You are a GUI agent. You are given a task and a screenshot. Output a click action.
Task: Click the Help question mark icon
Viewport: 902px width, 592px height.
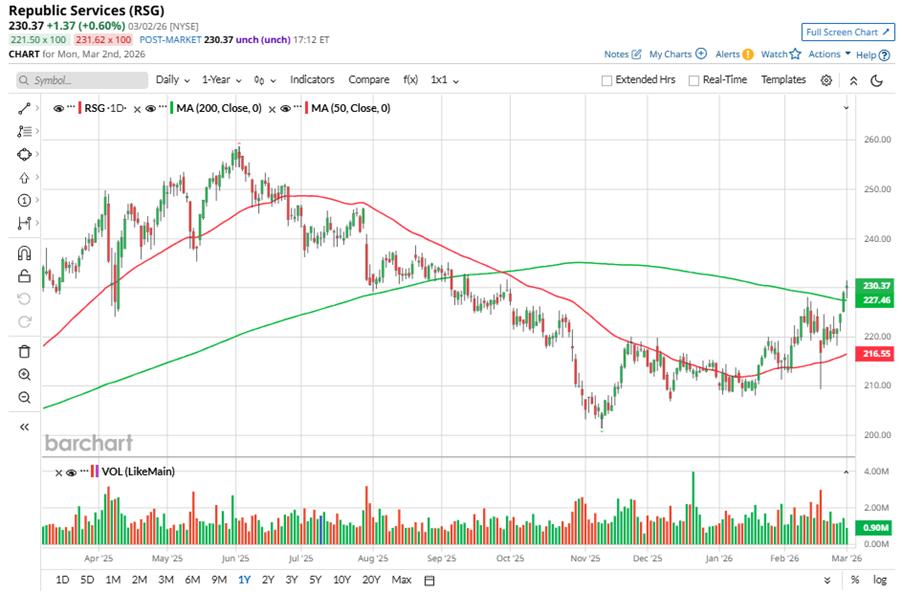point(885,55)
